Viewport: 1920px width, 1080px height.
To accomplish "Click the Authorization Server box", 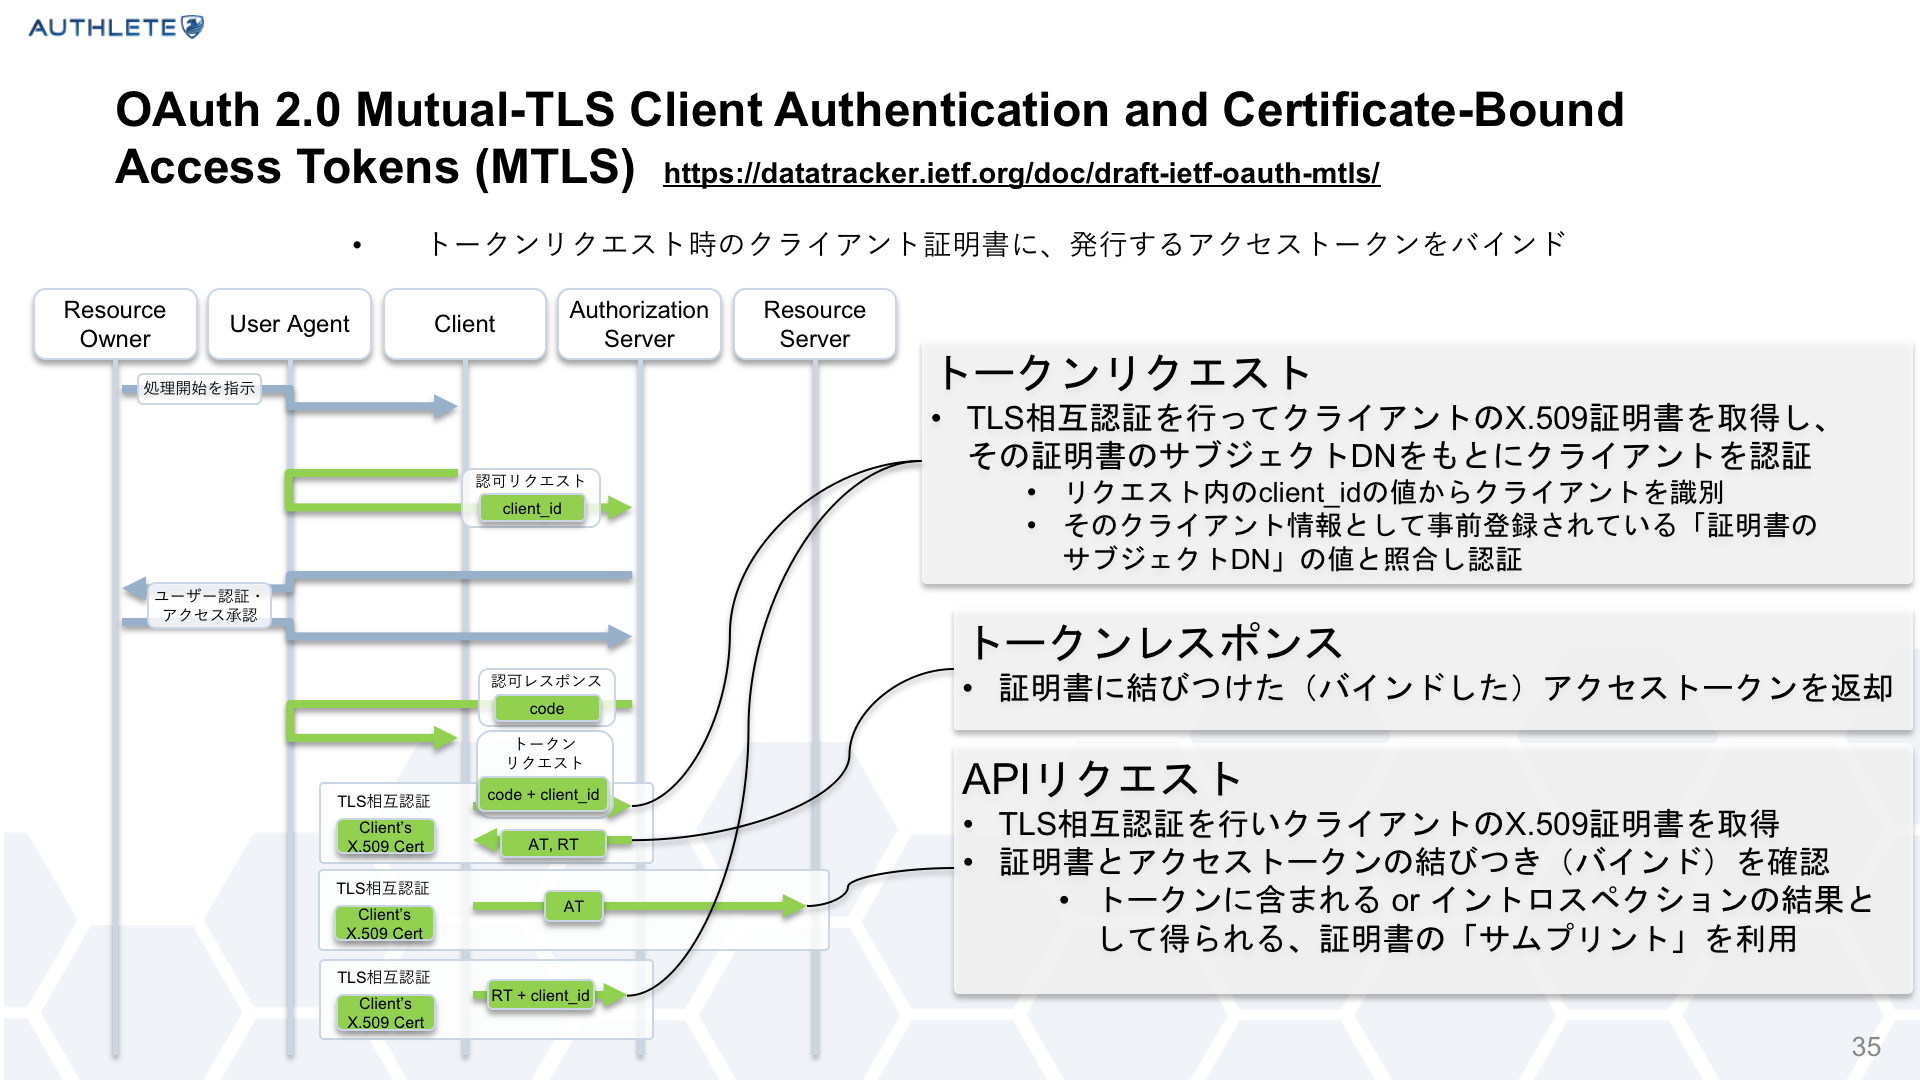I will coord(639,324).
